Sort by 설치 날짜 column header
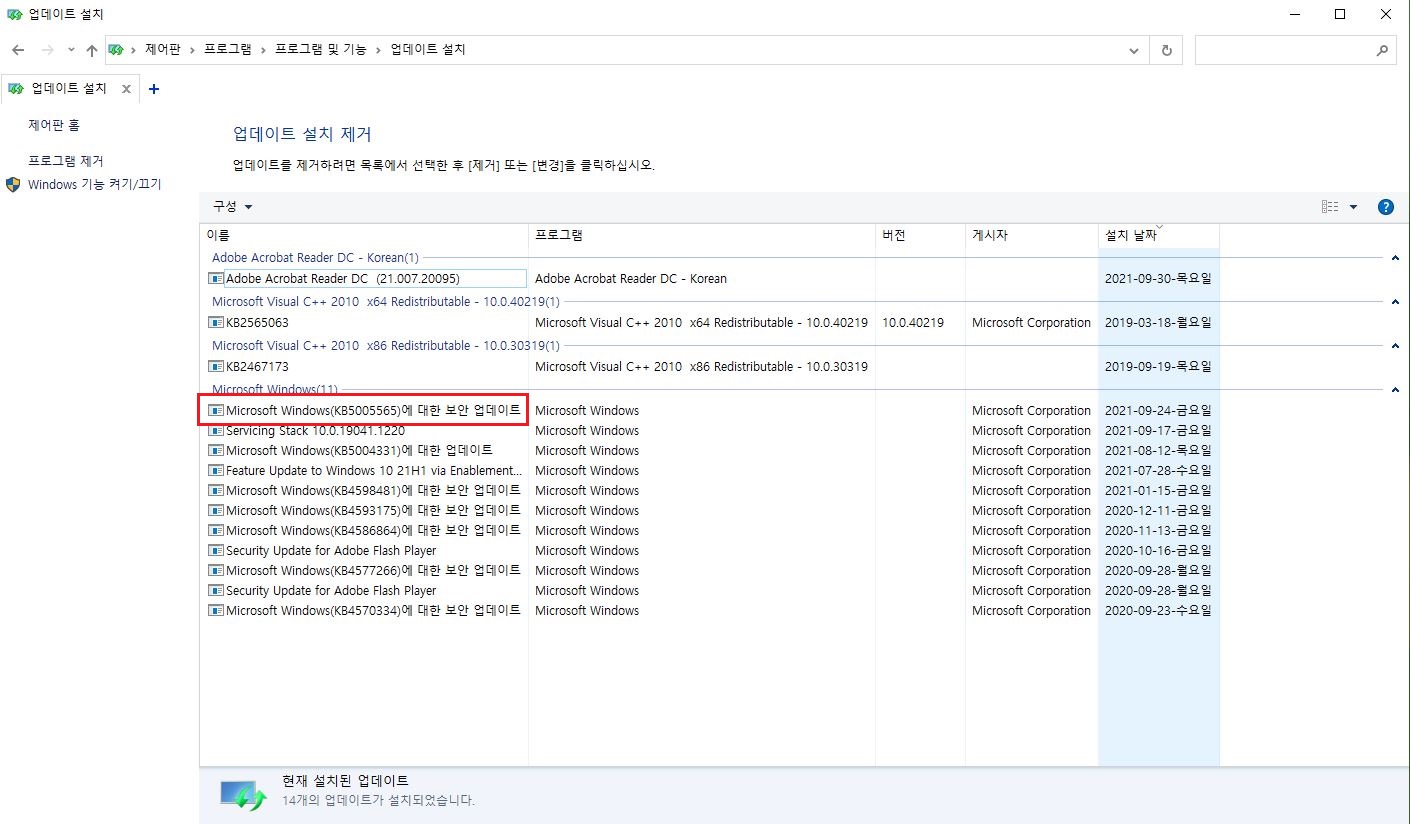Viewport: 1410px width, 824px height. click(1158, 236)
